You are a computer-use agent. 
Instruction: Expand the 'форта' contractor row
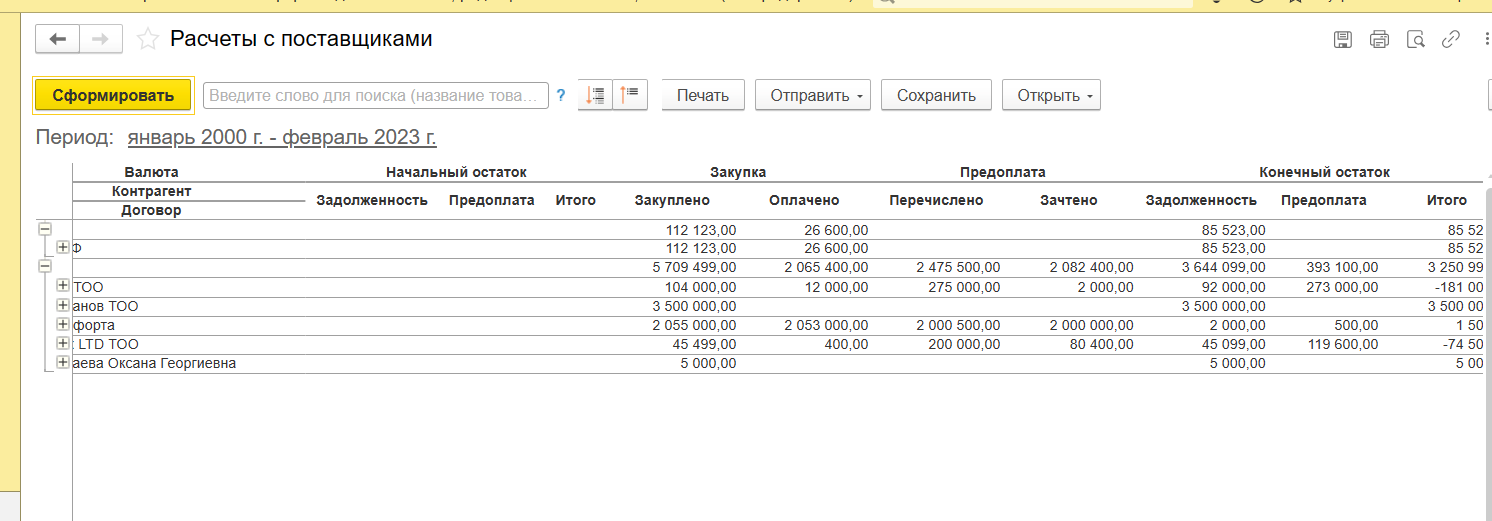(63, 325)
